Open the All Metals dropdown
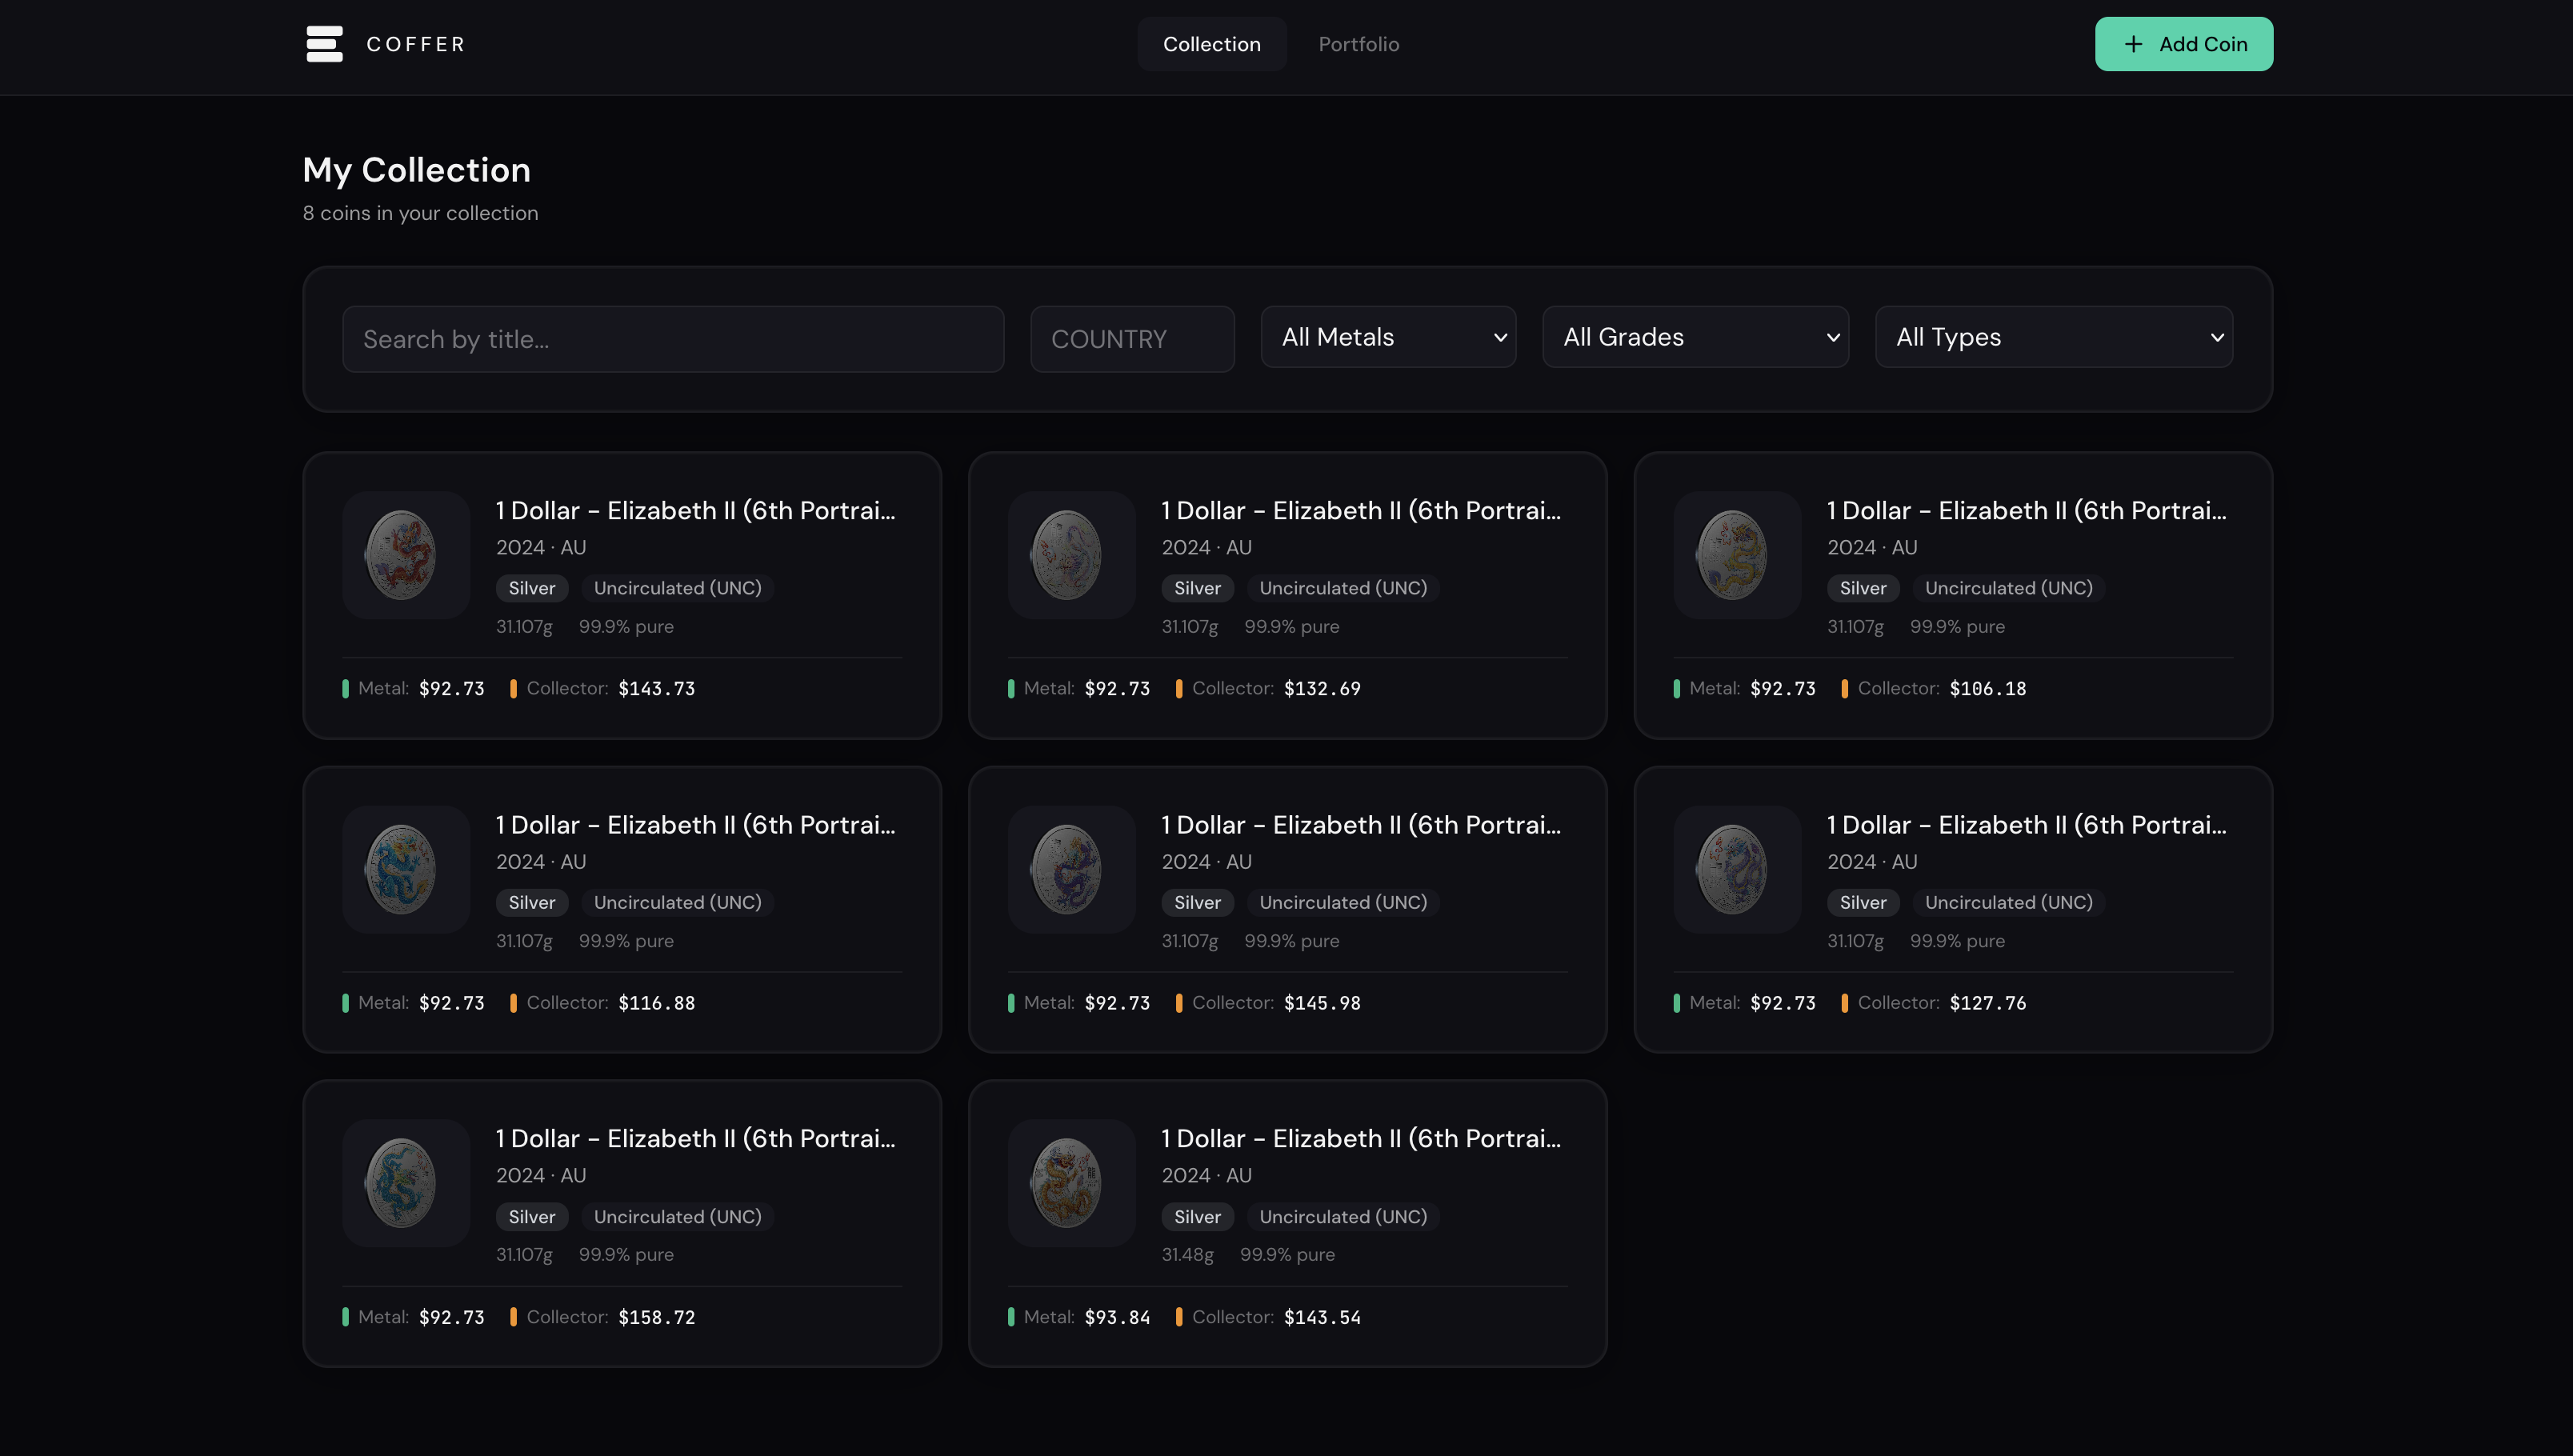This screenshot has width=2573, height=1456. coord(1388,337)
